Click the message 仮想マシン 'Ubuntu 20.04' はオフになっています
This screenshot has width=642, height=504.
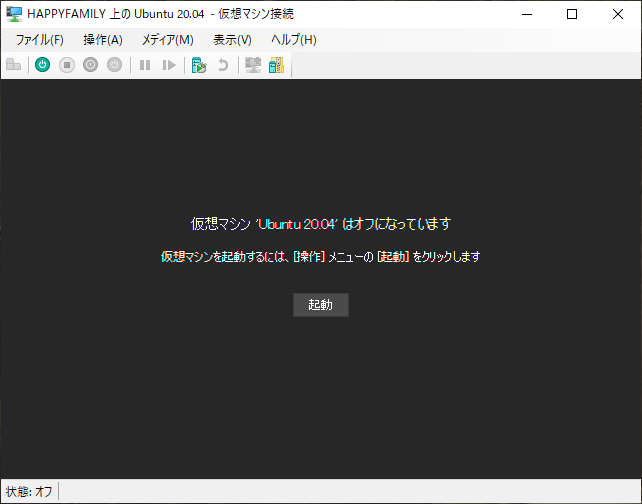coord(321,224)
